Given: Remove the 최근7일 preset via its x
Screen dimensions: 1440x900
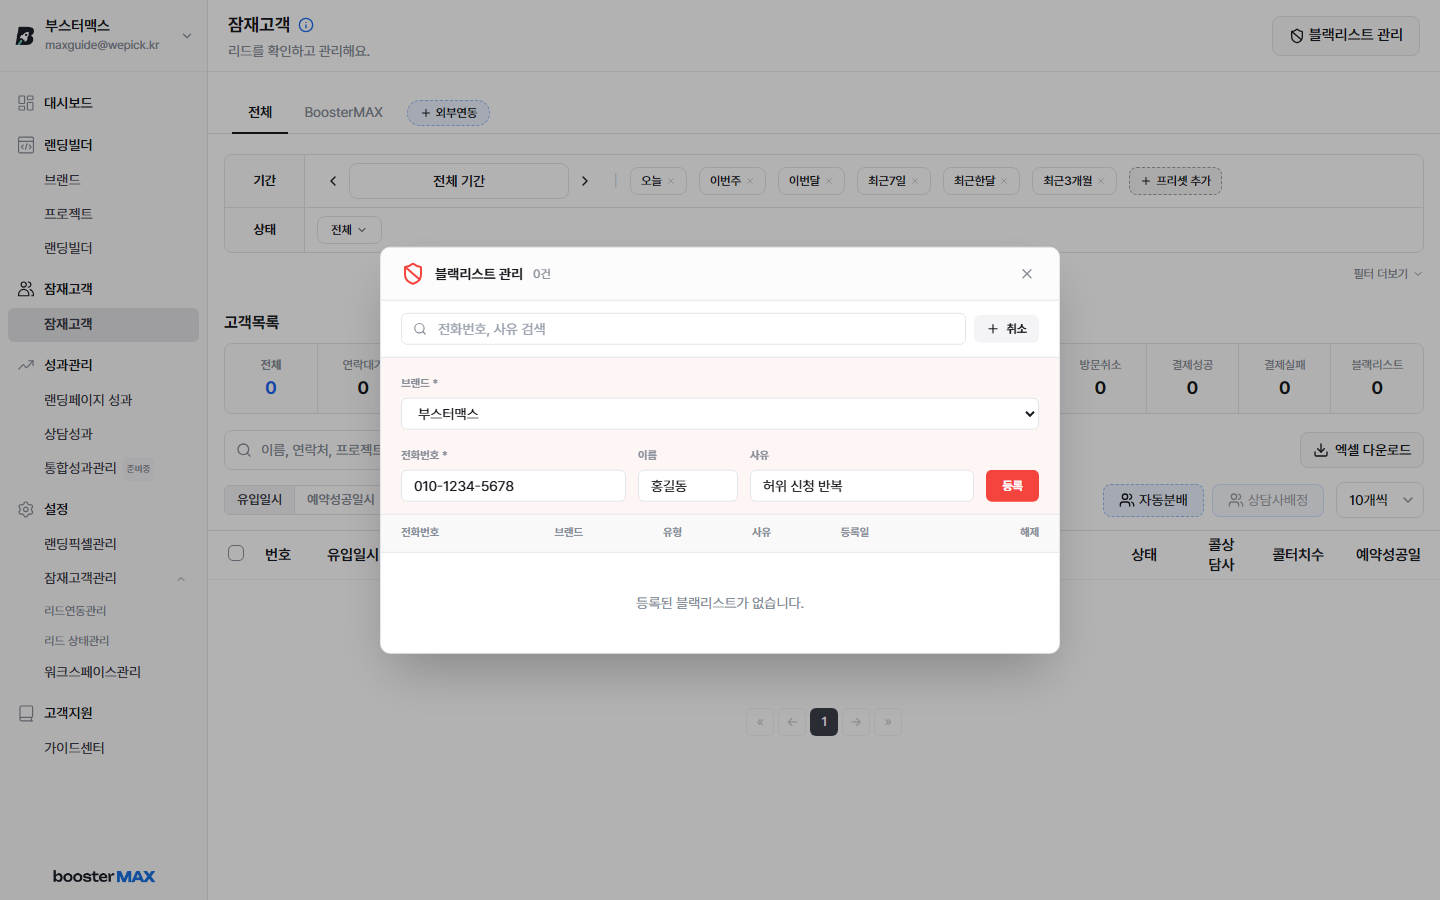Looking at the screenshot, I should pos(915,181).
